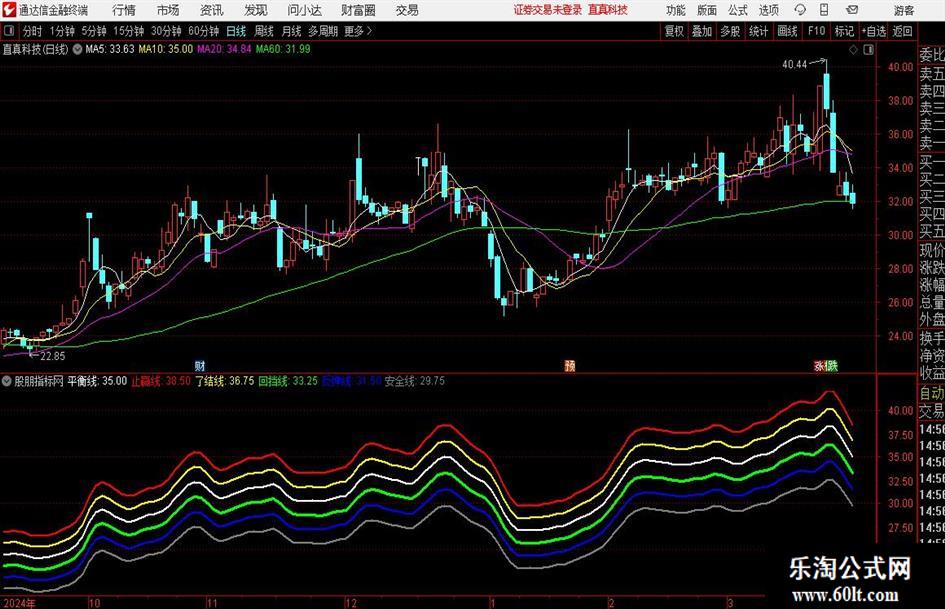Switch to 60分钟 period tab

click(203, 31)
